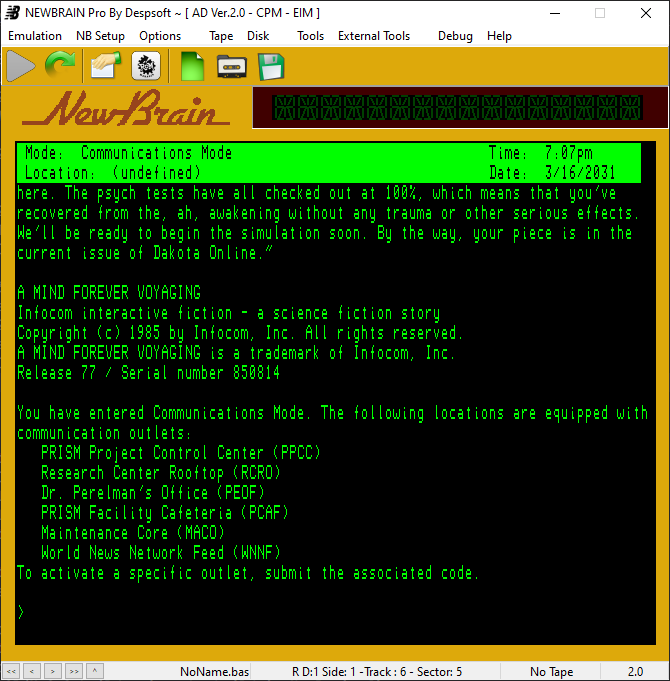Image resolution: width=670 pixels, height=681 pixels.
Task: Click the 'Mode: Communications Mode' header text
Action: click(x=129, y=153)
